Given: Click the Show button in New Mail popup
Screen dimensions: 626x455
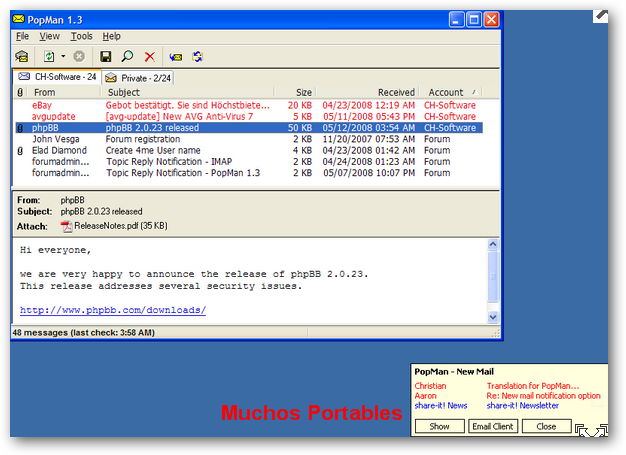Looking at the screenshot, I should coord(440,426).
